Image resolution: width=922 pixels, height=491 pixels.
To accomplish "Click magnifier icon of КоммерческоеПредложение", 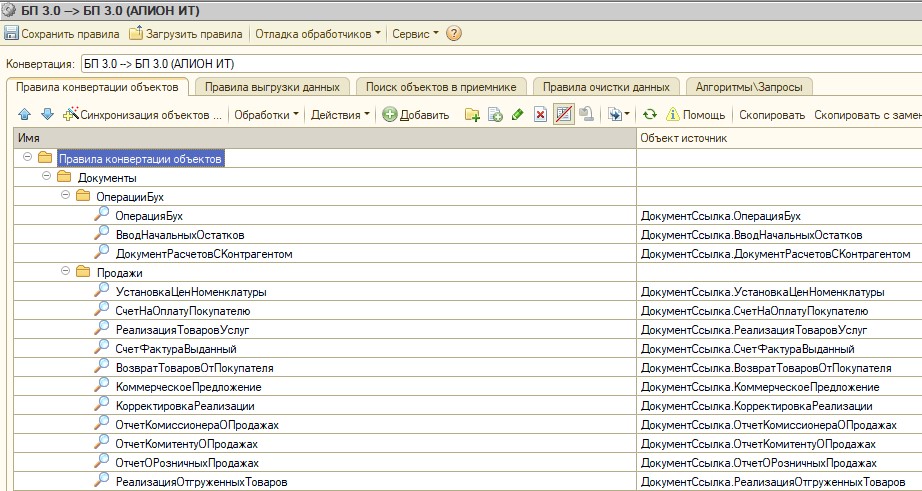I will pyautogui.click(x=102, y=385).
